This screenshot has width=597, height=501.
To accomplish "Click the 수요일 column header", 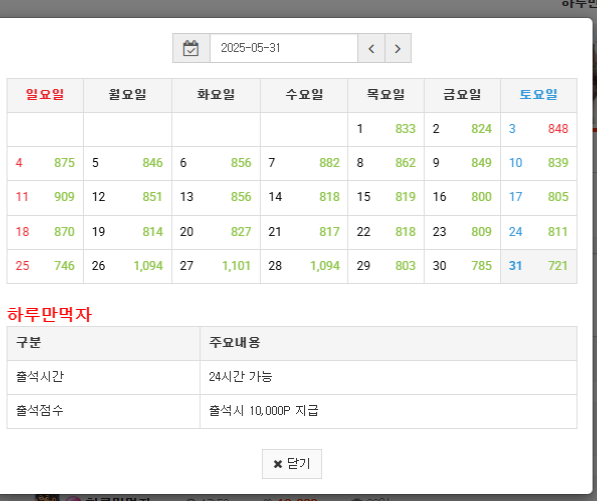I will (304, 95).
